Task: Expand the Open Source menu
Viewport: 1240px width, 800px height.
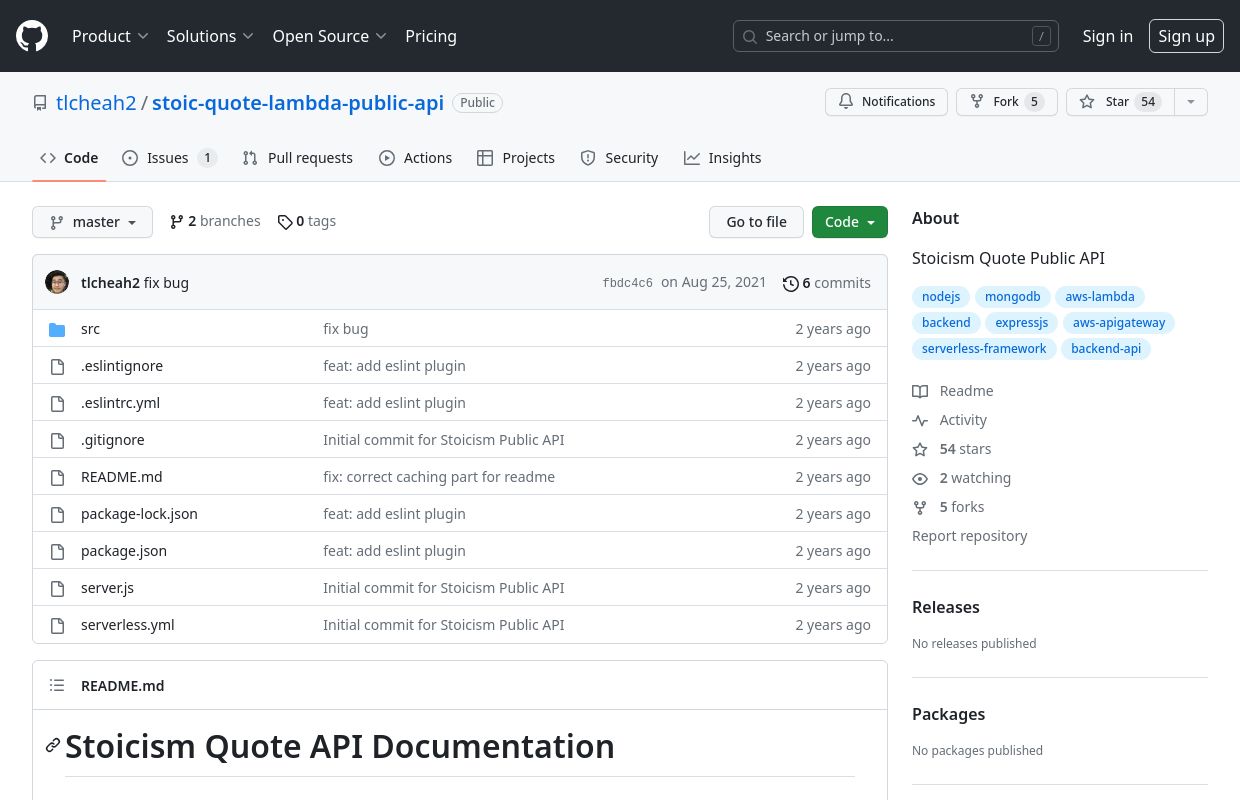Action: point(329,36)
